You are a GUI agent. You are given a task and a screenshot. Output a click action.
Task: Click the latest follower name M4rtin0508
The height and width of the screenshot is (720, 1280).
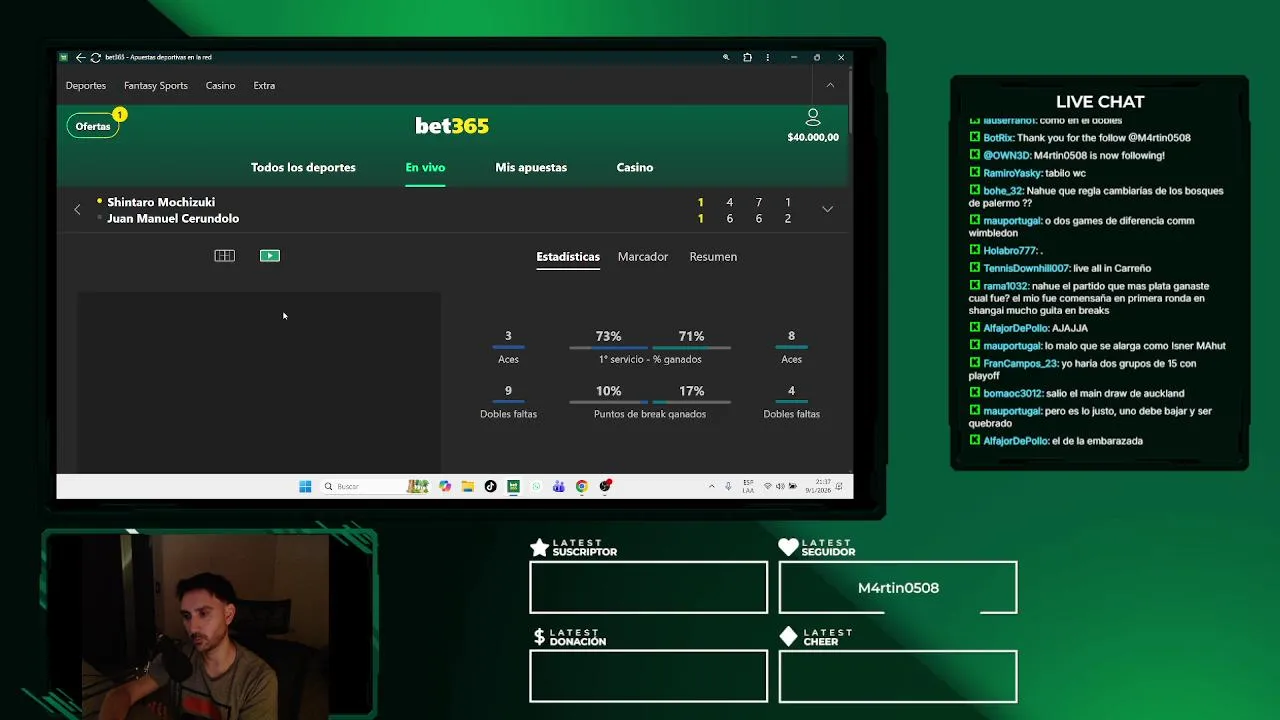point(898,588)
